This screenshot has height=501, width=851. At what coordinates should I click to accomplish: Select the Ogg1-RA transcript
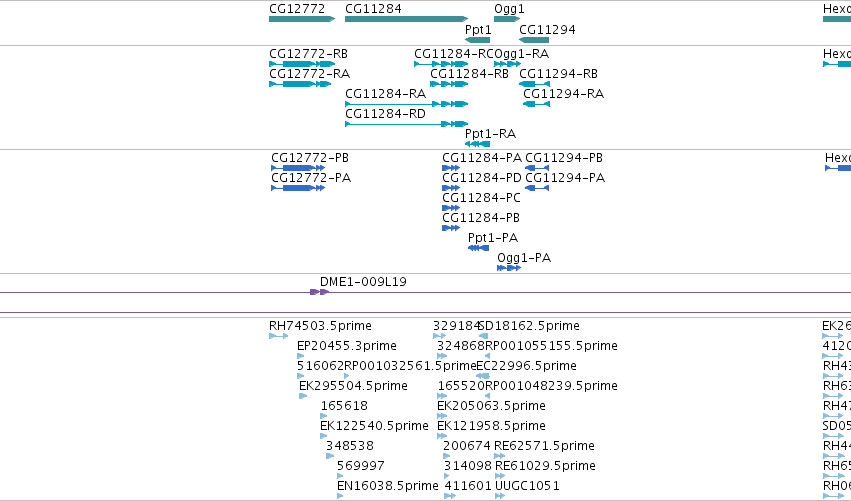tap(507, 64)
